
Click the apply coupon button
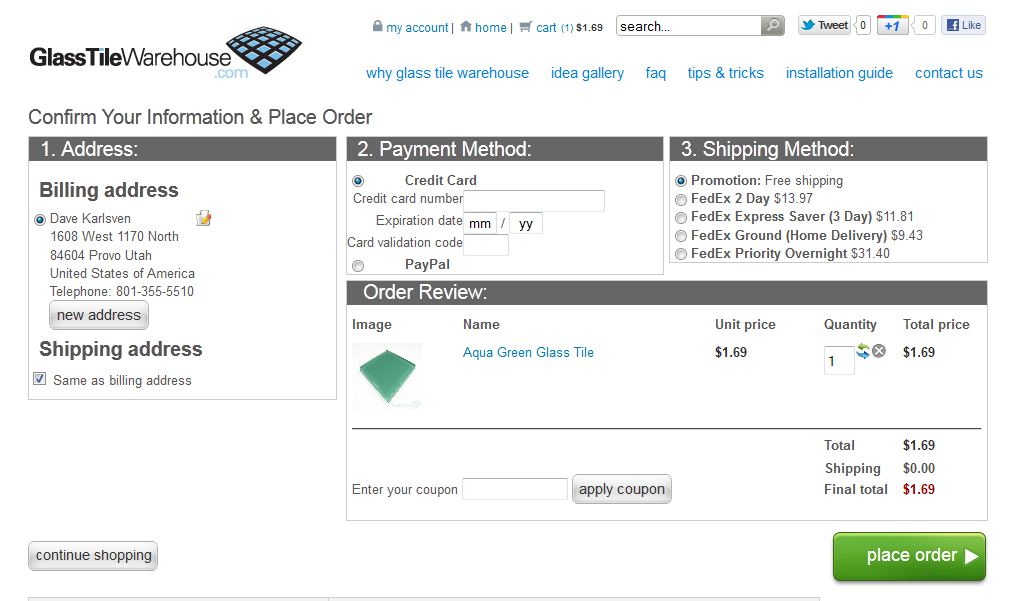click(x=621, y=489)
